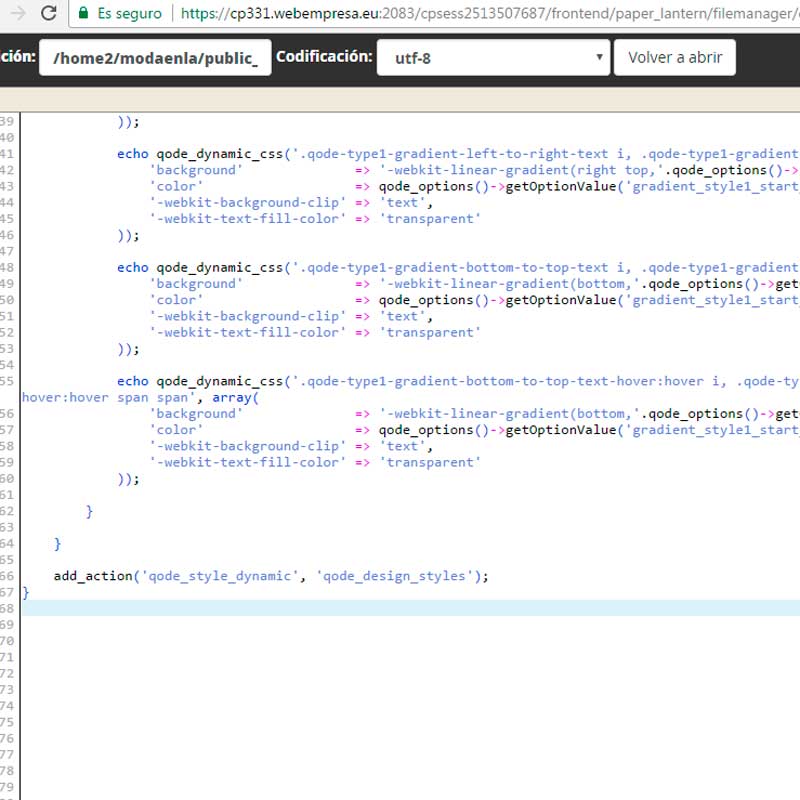
Task: Click '-webkit-text-fill-color' on line 45
Action: 247,219
